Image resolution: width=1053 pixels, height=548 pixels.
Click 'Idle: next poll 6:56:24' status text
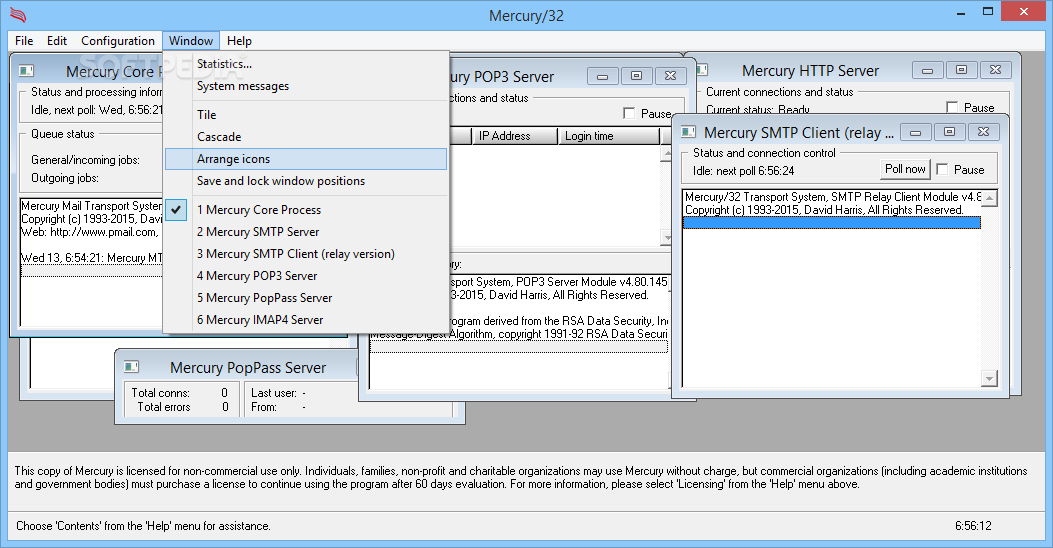click(x=743, y=171)
